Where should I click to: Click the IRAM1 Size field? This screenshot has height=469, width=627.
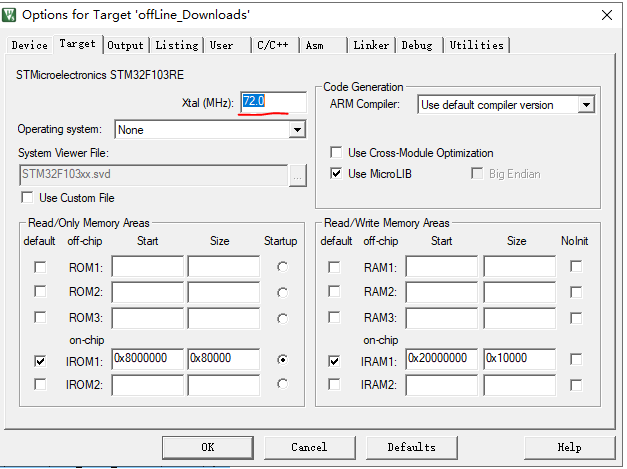[x=518, y=359]
